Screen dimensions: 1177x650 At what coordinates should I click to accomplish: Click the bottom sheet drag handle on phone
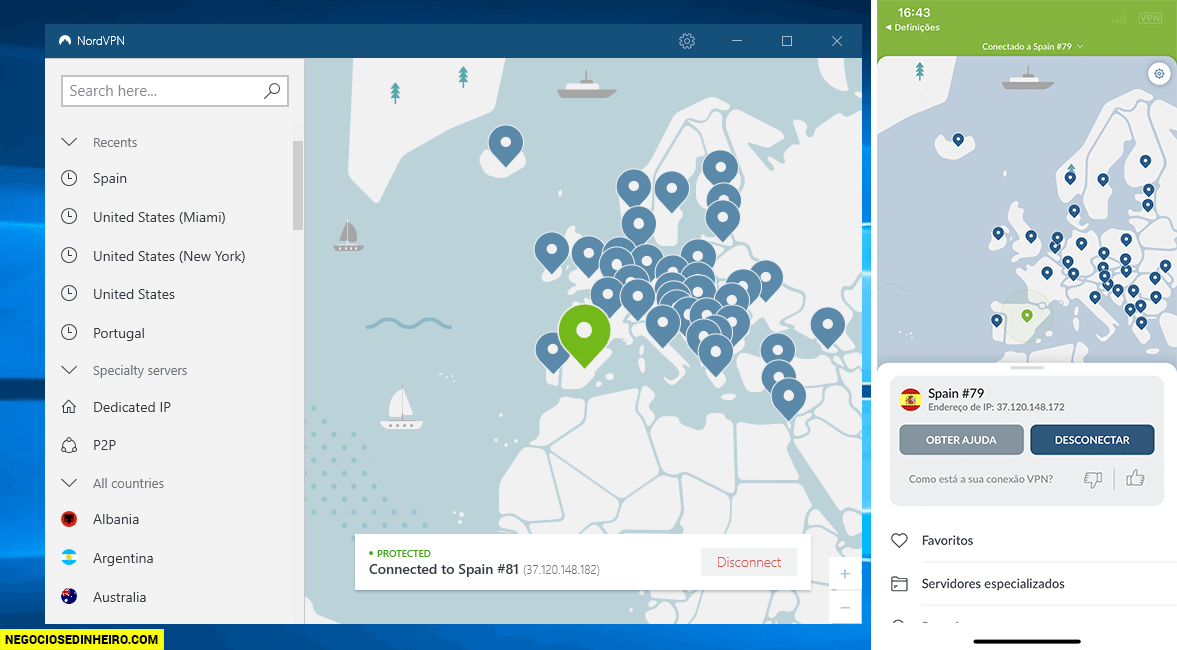coord(1026,368)
